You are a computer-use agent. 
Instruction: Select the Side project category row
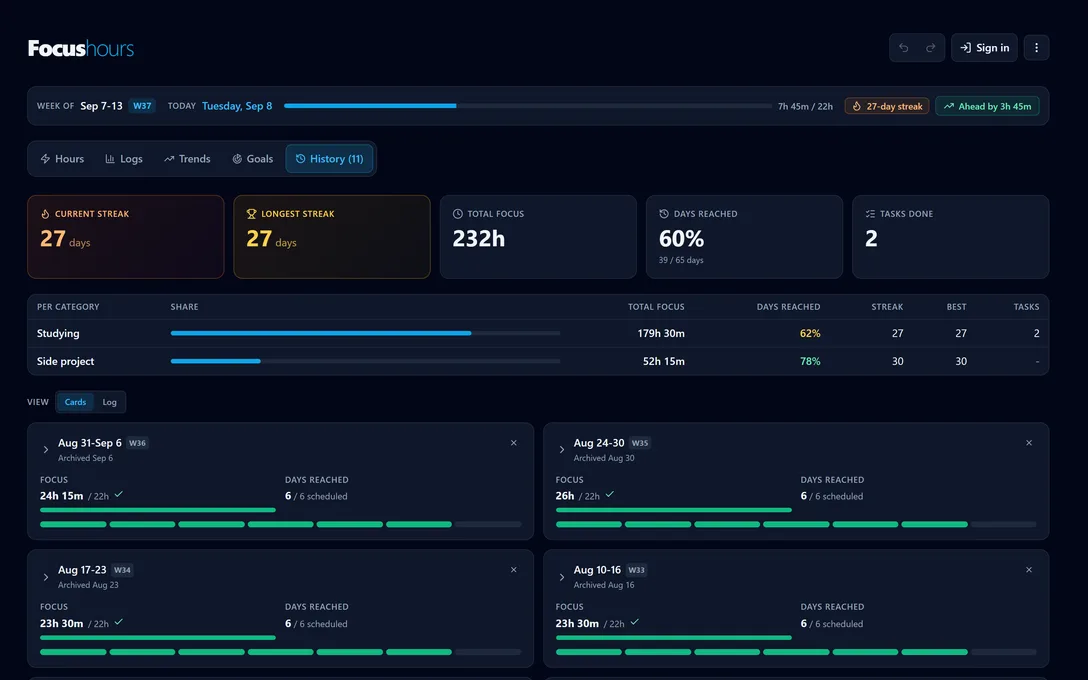[x=538, y=361]
